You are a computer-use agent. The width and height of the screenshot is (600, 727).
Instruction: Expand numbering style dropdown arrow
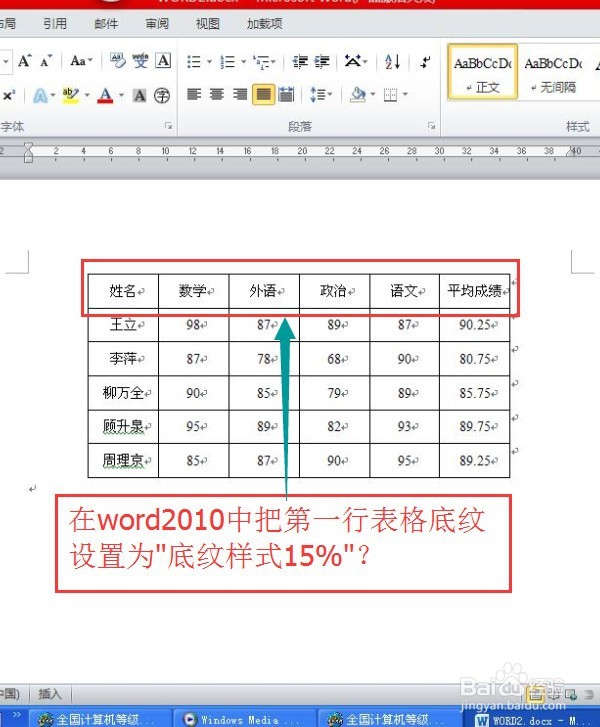coord(243,62)
